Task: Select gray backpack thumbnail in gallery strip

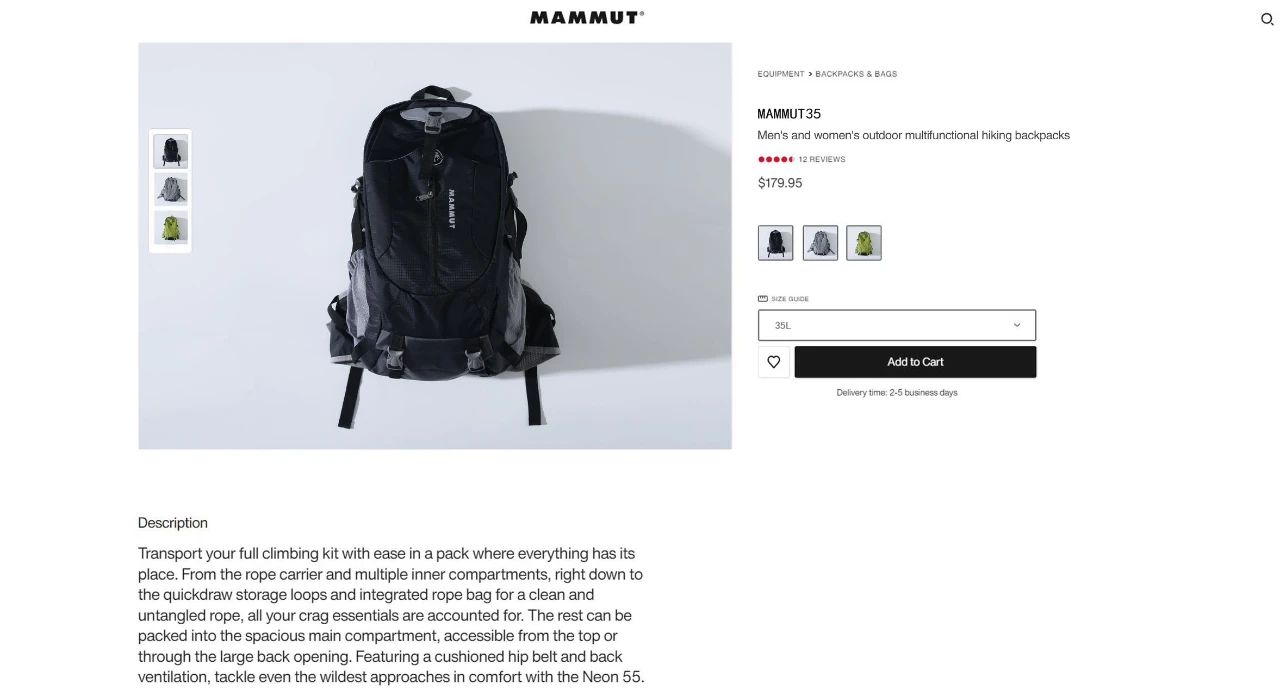Action: click(171, 189)
